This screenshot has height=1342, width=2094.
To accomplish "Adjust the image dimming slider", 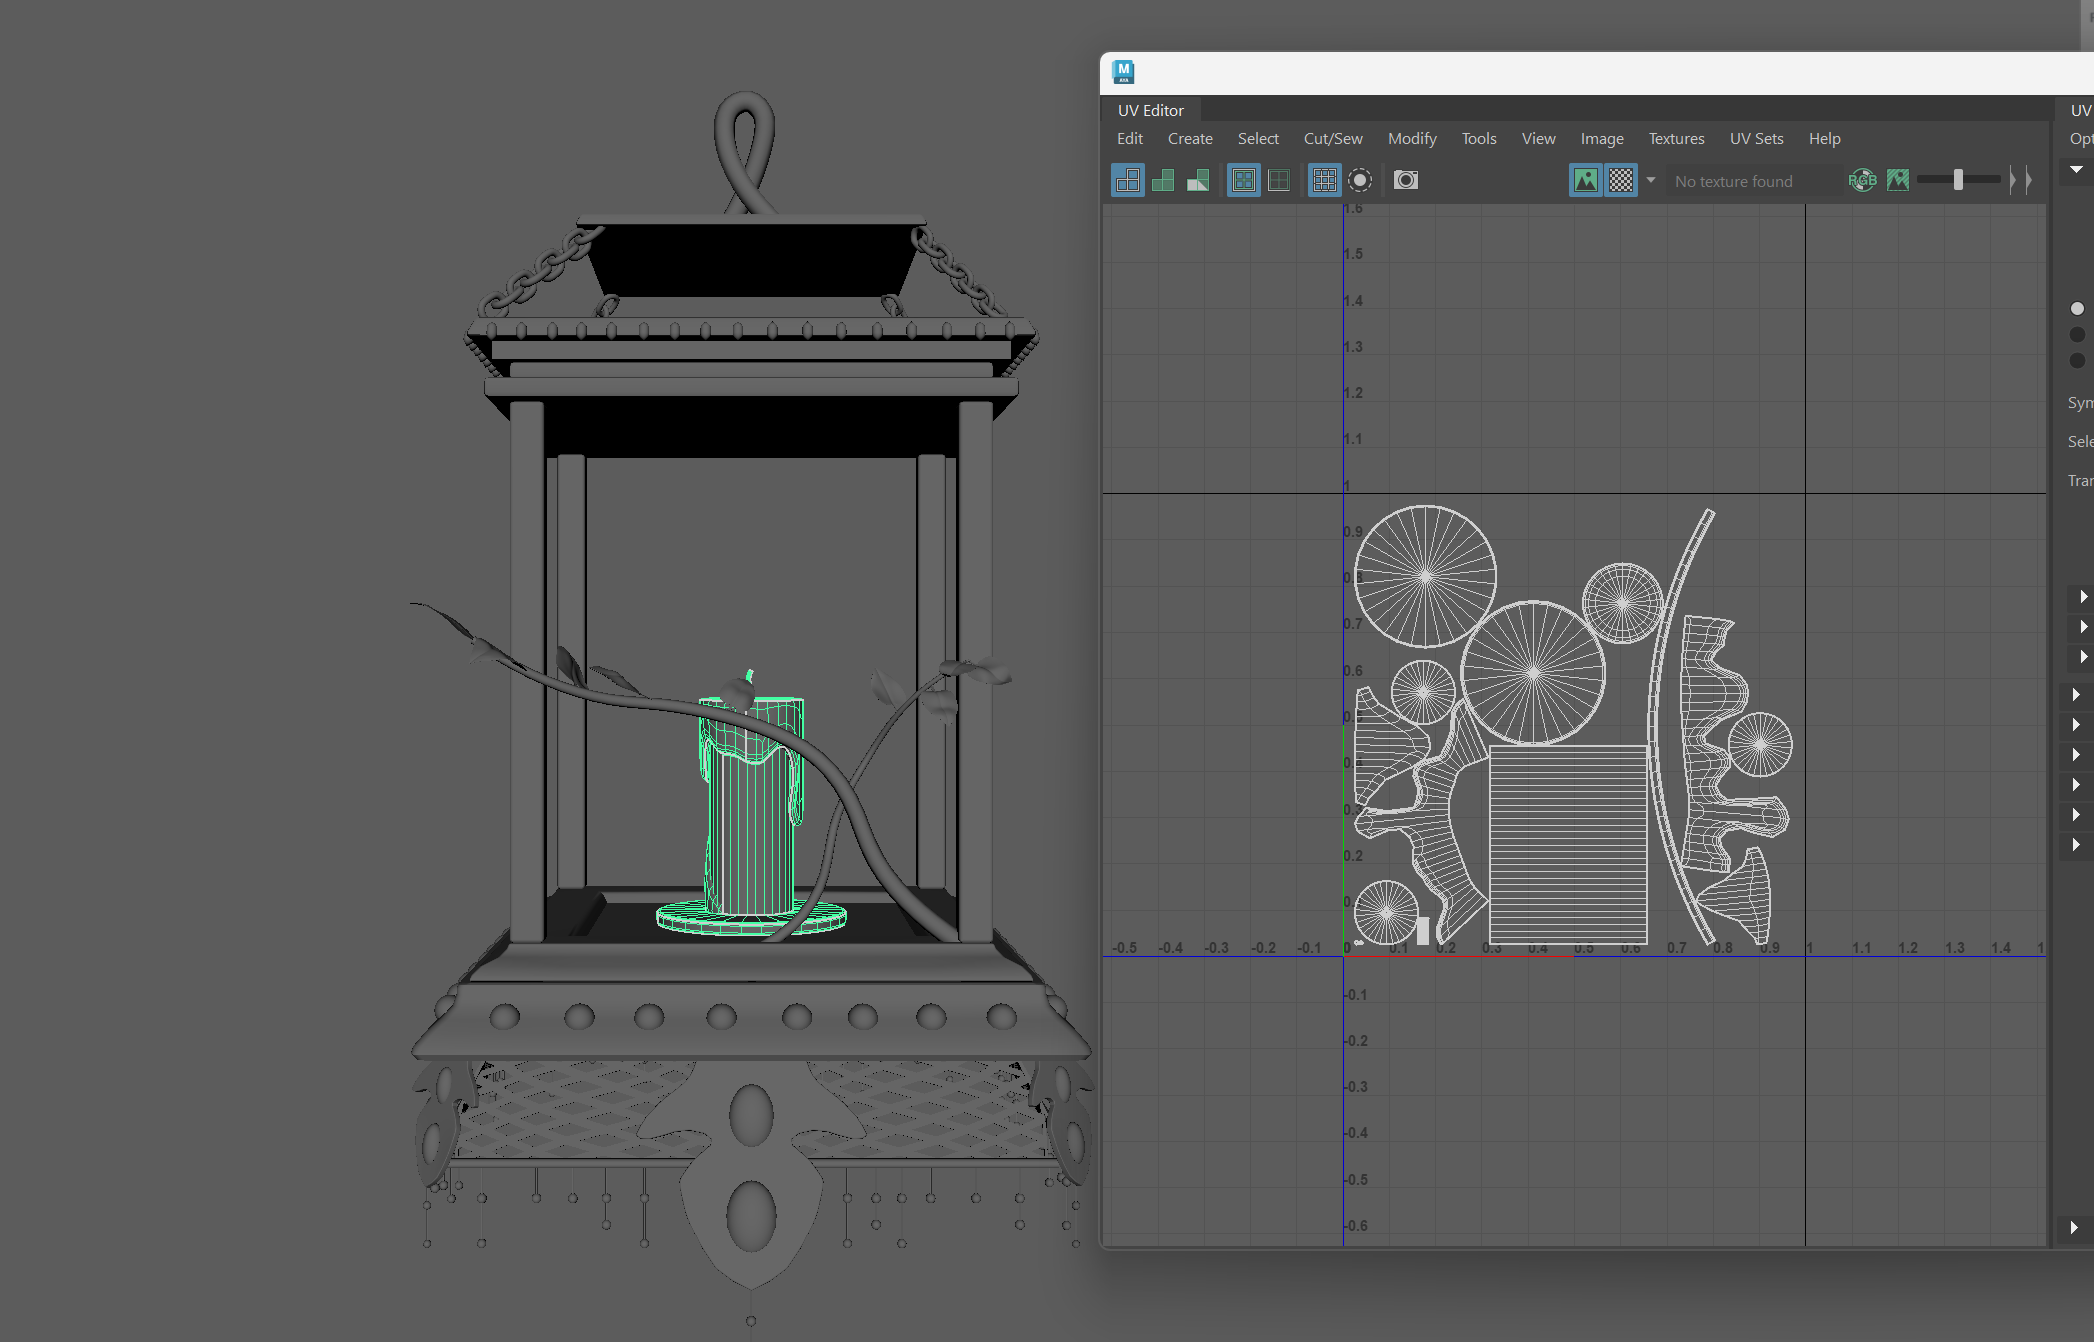I will 1958,180.
